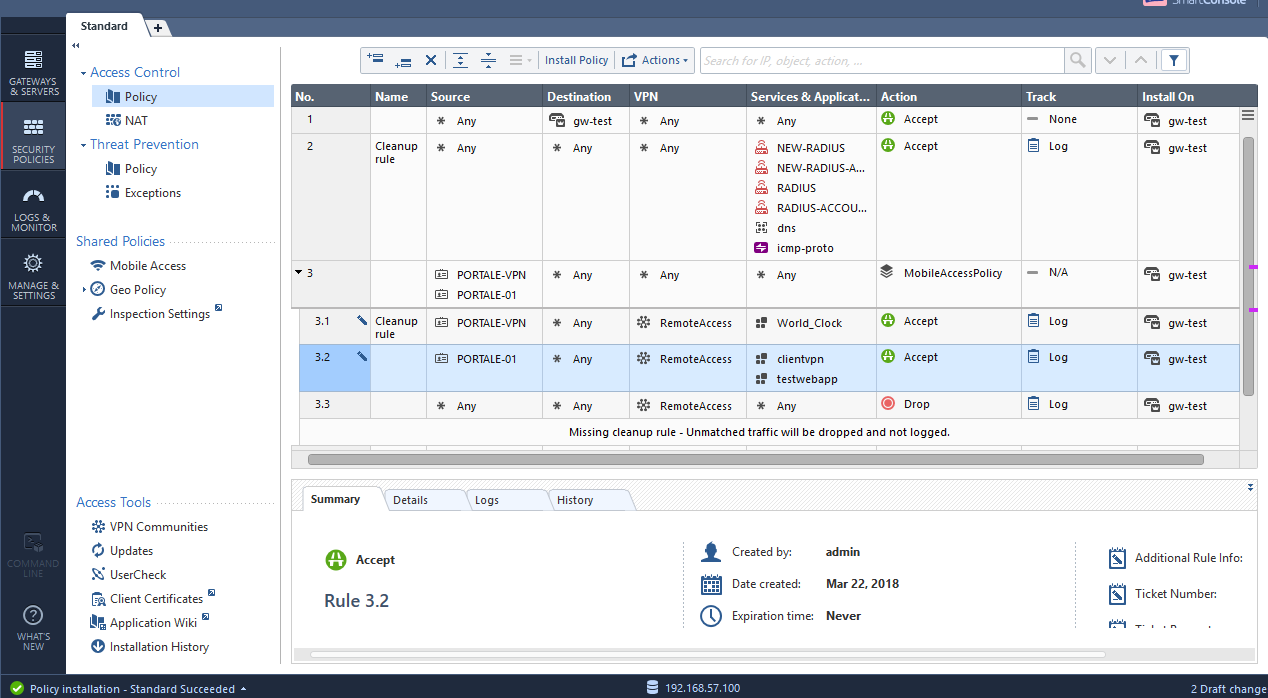Viewport: 1268px width, 698px height.
Task: Jump to previous search result arrow
Action: [x=1141, y=60]
